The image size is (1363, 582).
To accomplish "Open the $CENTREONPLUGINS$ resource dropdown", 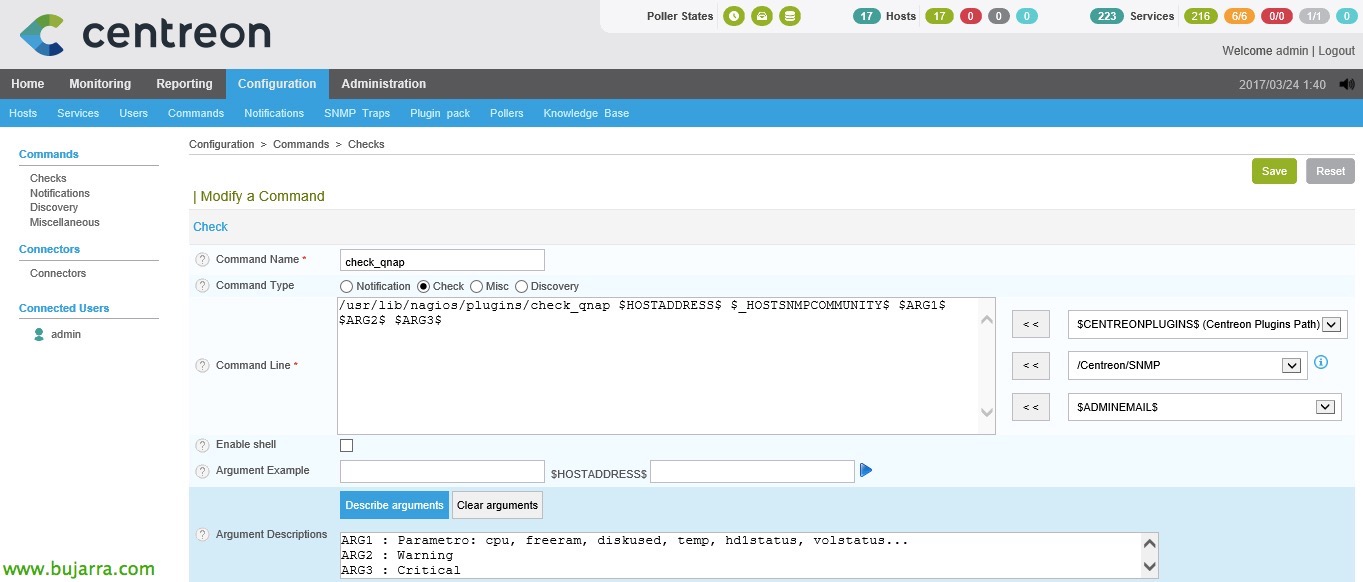I will coord(1208,325).
